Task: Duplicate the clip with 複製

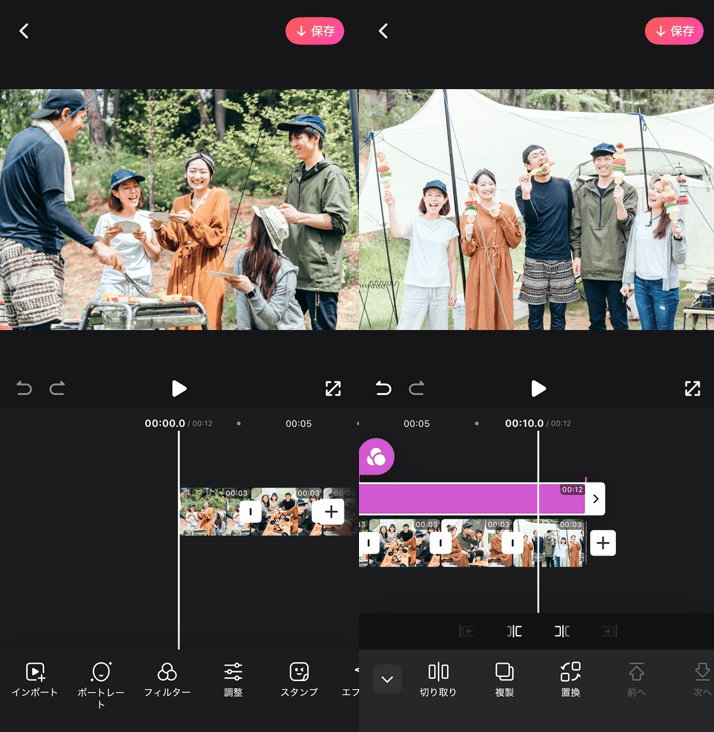Action: 504,680
